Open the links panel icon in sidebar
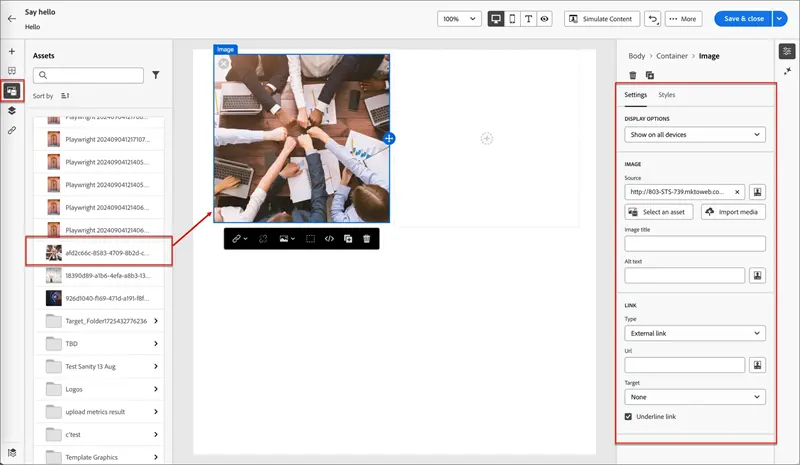Image resolution: width=800 pixels, height=465 pixels. [12, 130]
